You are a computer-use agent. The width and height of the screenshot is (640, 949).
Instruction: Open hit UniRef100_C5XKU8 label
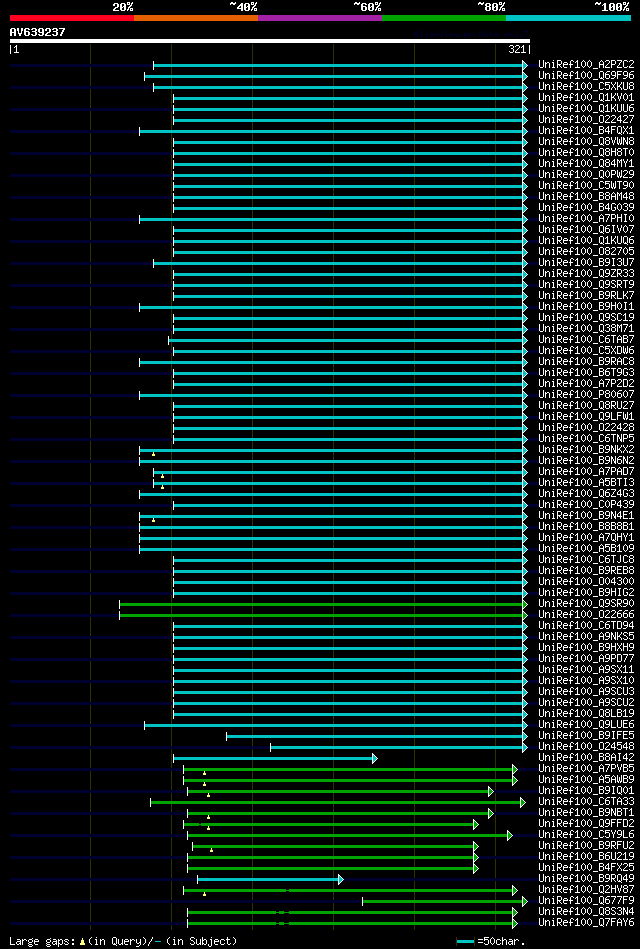[586, 87]
